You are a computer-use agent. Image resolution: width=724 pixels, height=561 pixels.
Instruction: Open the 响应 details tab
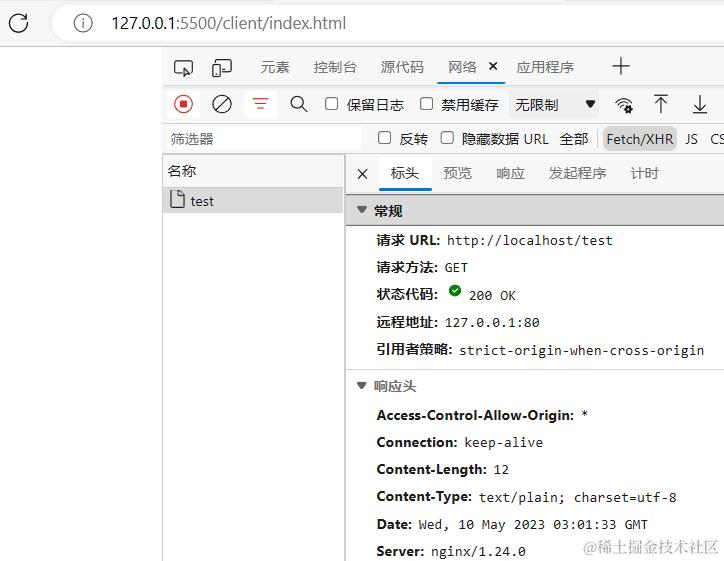[510, 173]
